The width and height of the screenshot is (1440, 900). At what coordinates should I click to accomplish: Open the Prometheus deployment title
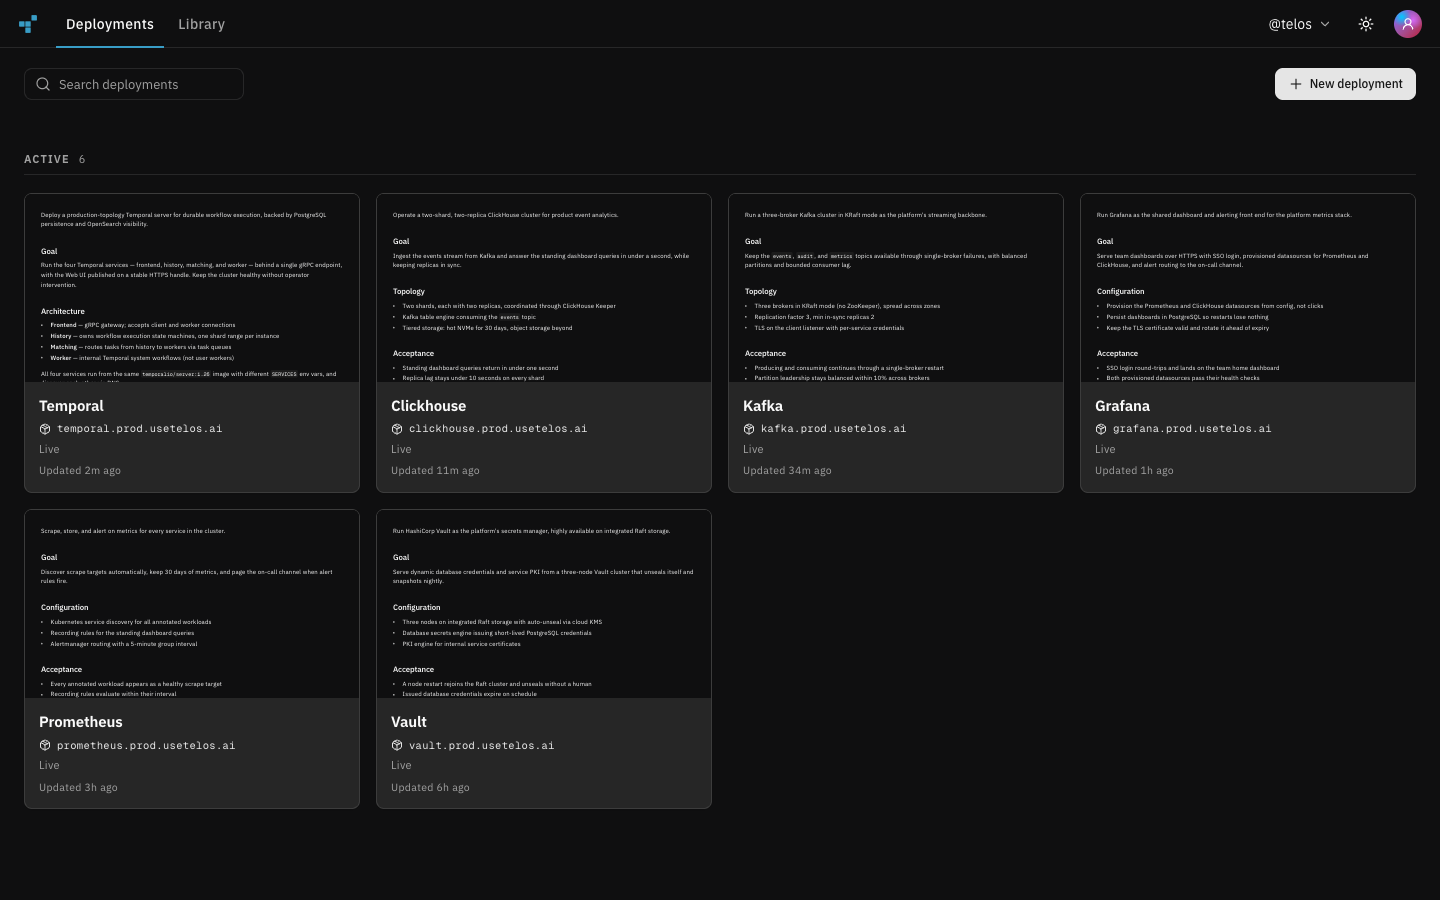(x=81, y=722)
